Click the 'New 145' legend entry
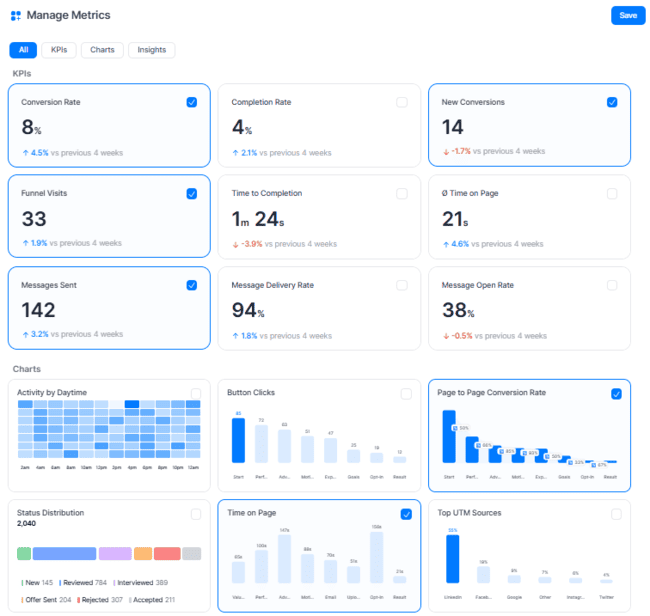 pos(37,583)
